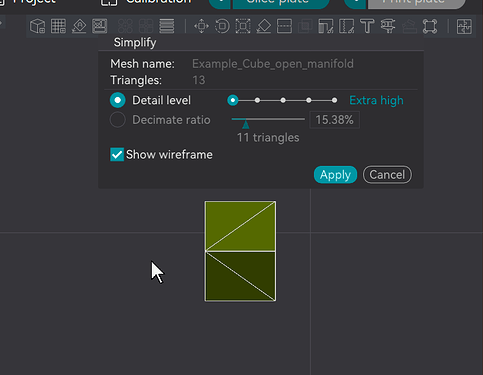
Task: Switch to the Calibration tab
Action: pos(146,2)
